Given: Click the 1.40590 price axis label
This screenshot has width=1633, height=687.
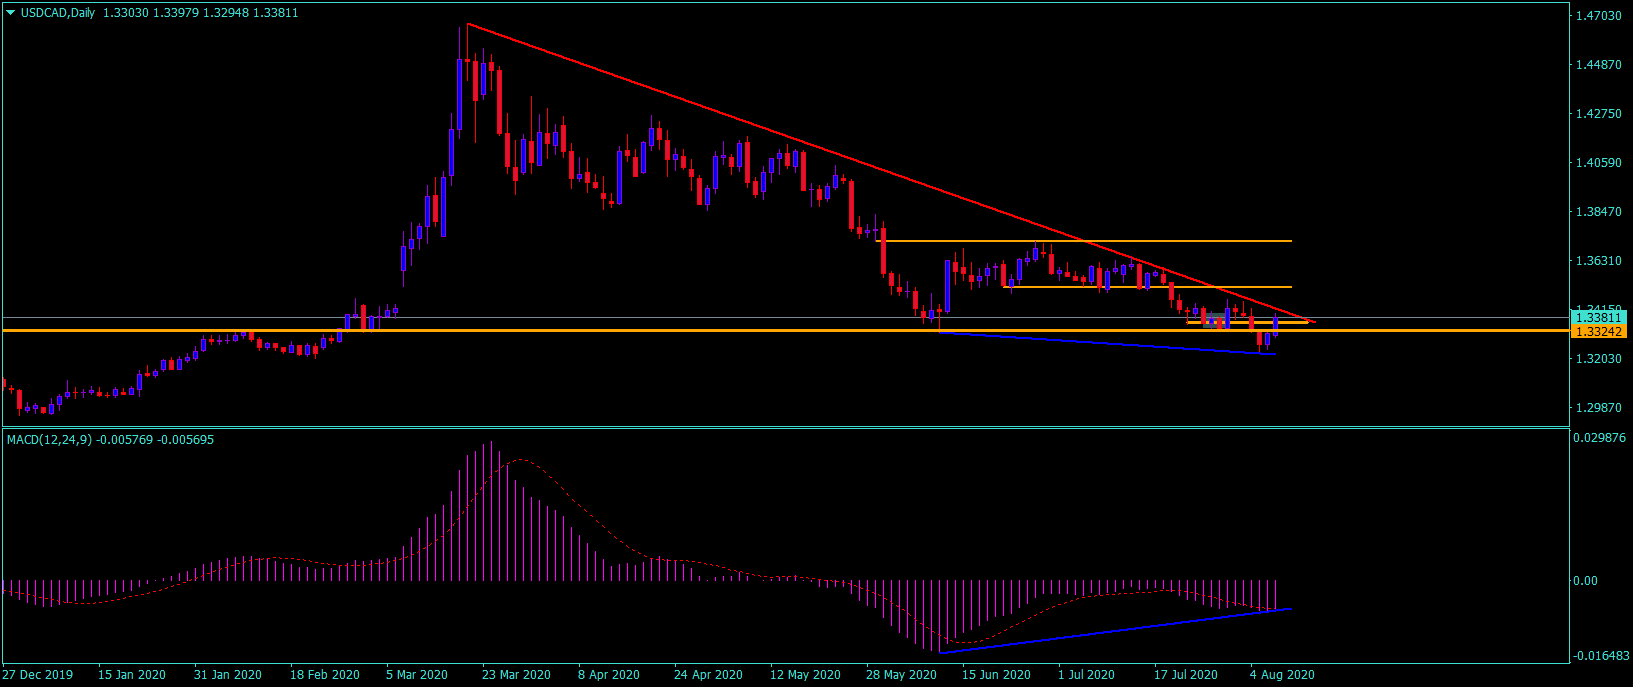Looking at the screenshot, I should click(1598, 163).
